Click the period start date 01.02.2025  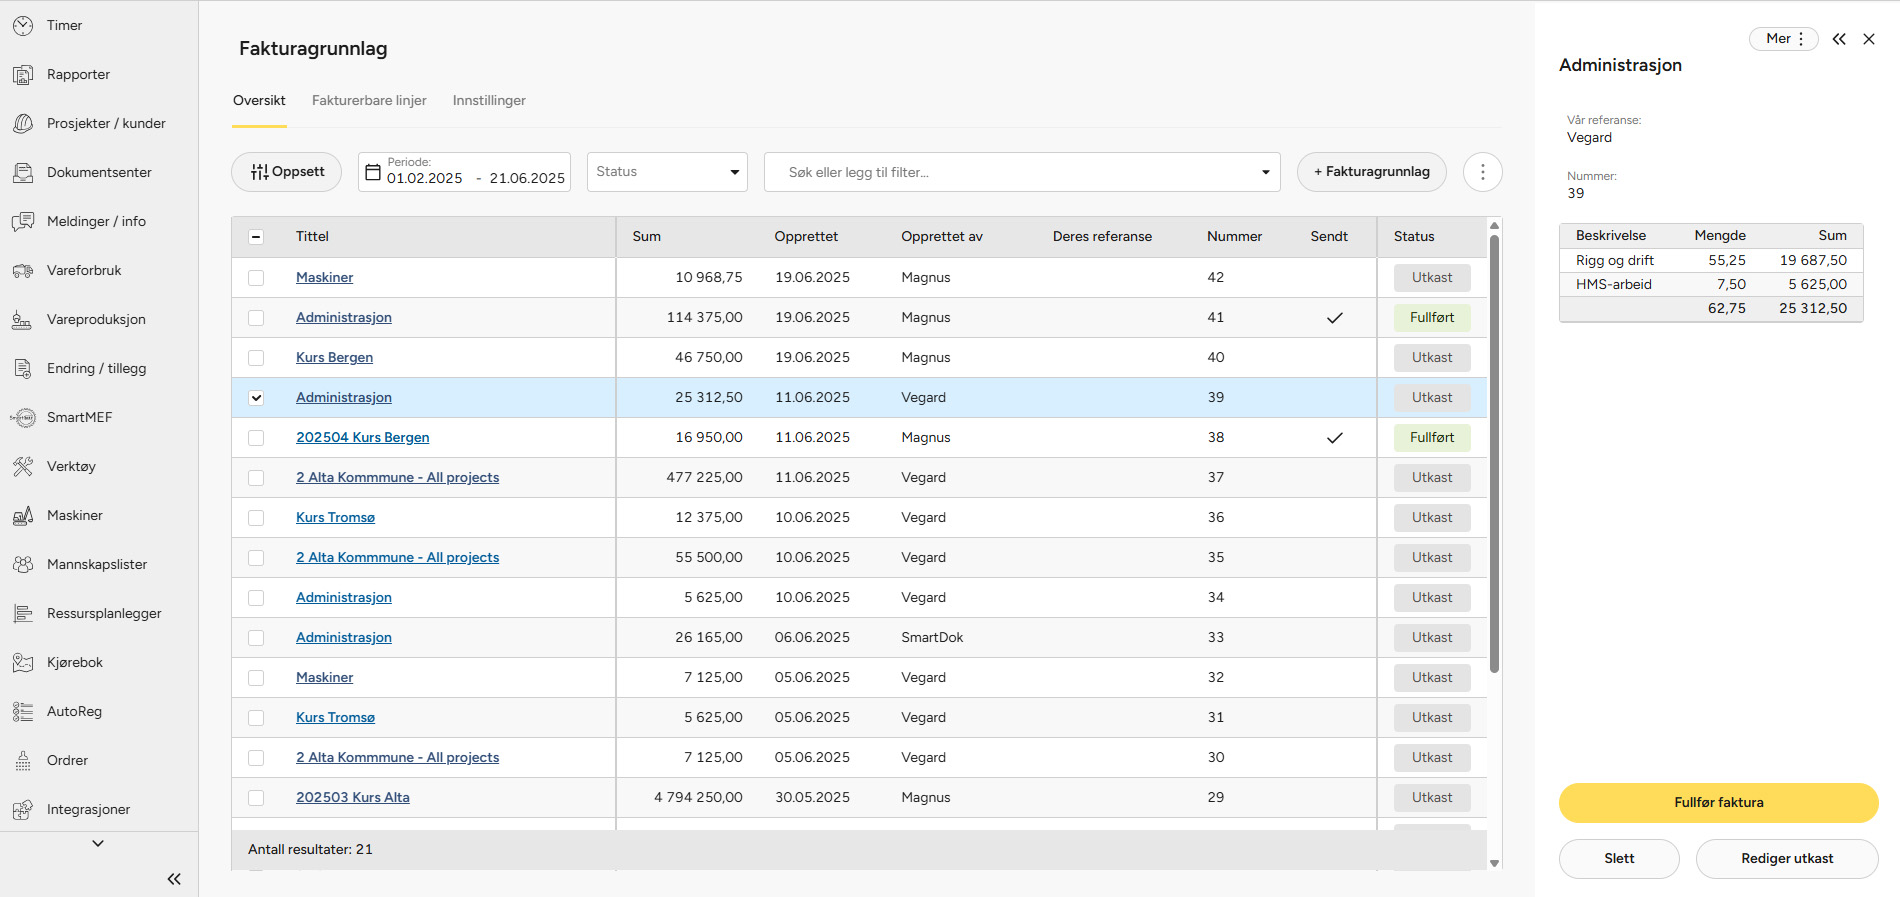pyautogui.click(x=425, y=178)
